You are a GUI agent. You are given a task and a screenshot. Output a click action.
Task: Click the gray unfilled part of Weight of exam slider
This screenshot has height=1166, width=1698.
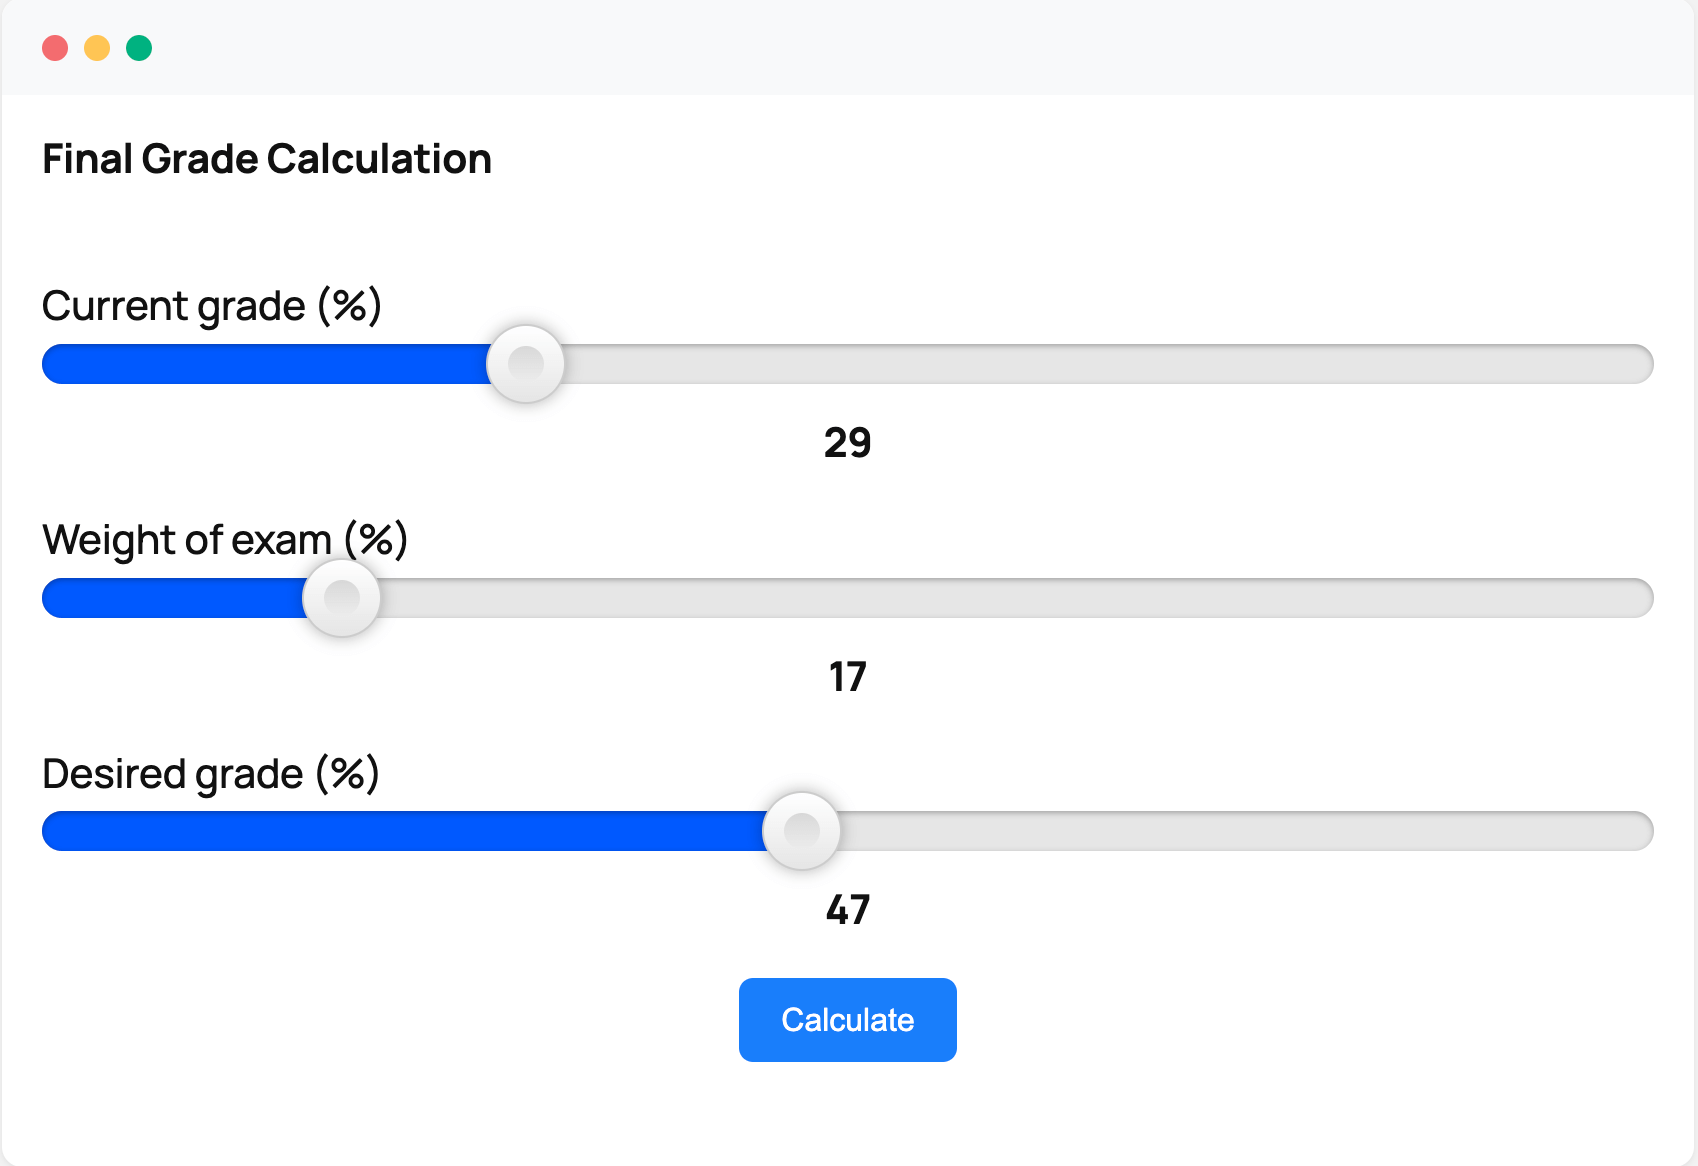coord(1016,598)
